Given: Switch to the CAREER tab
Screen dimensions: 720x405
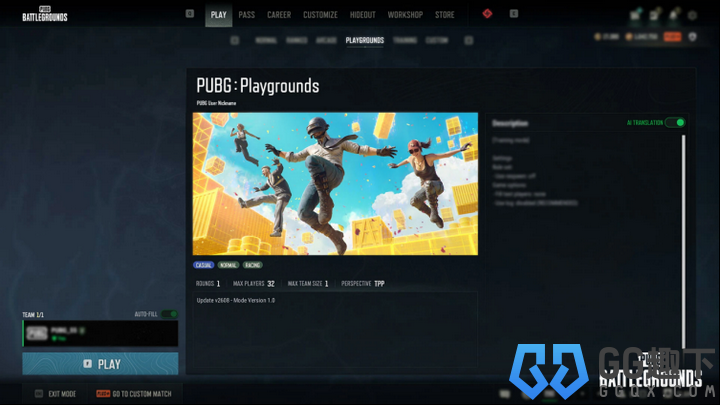Looking at the screenshot, I should 279,15.
